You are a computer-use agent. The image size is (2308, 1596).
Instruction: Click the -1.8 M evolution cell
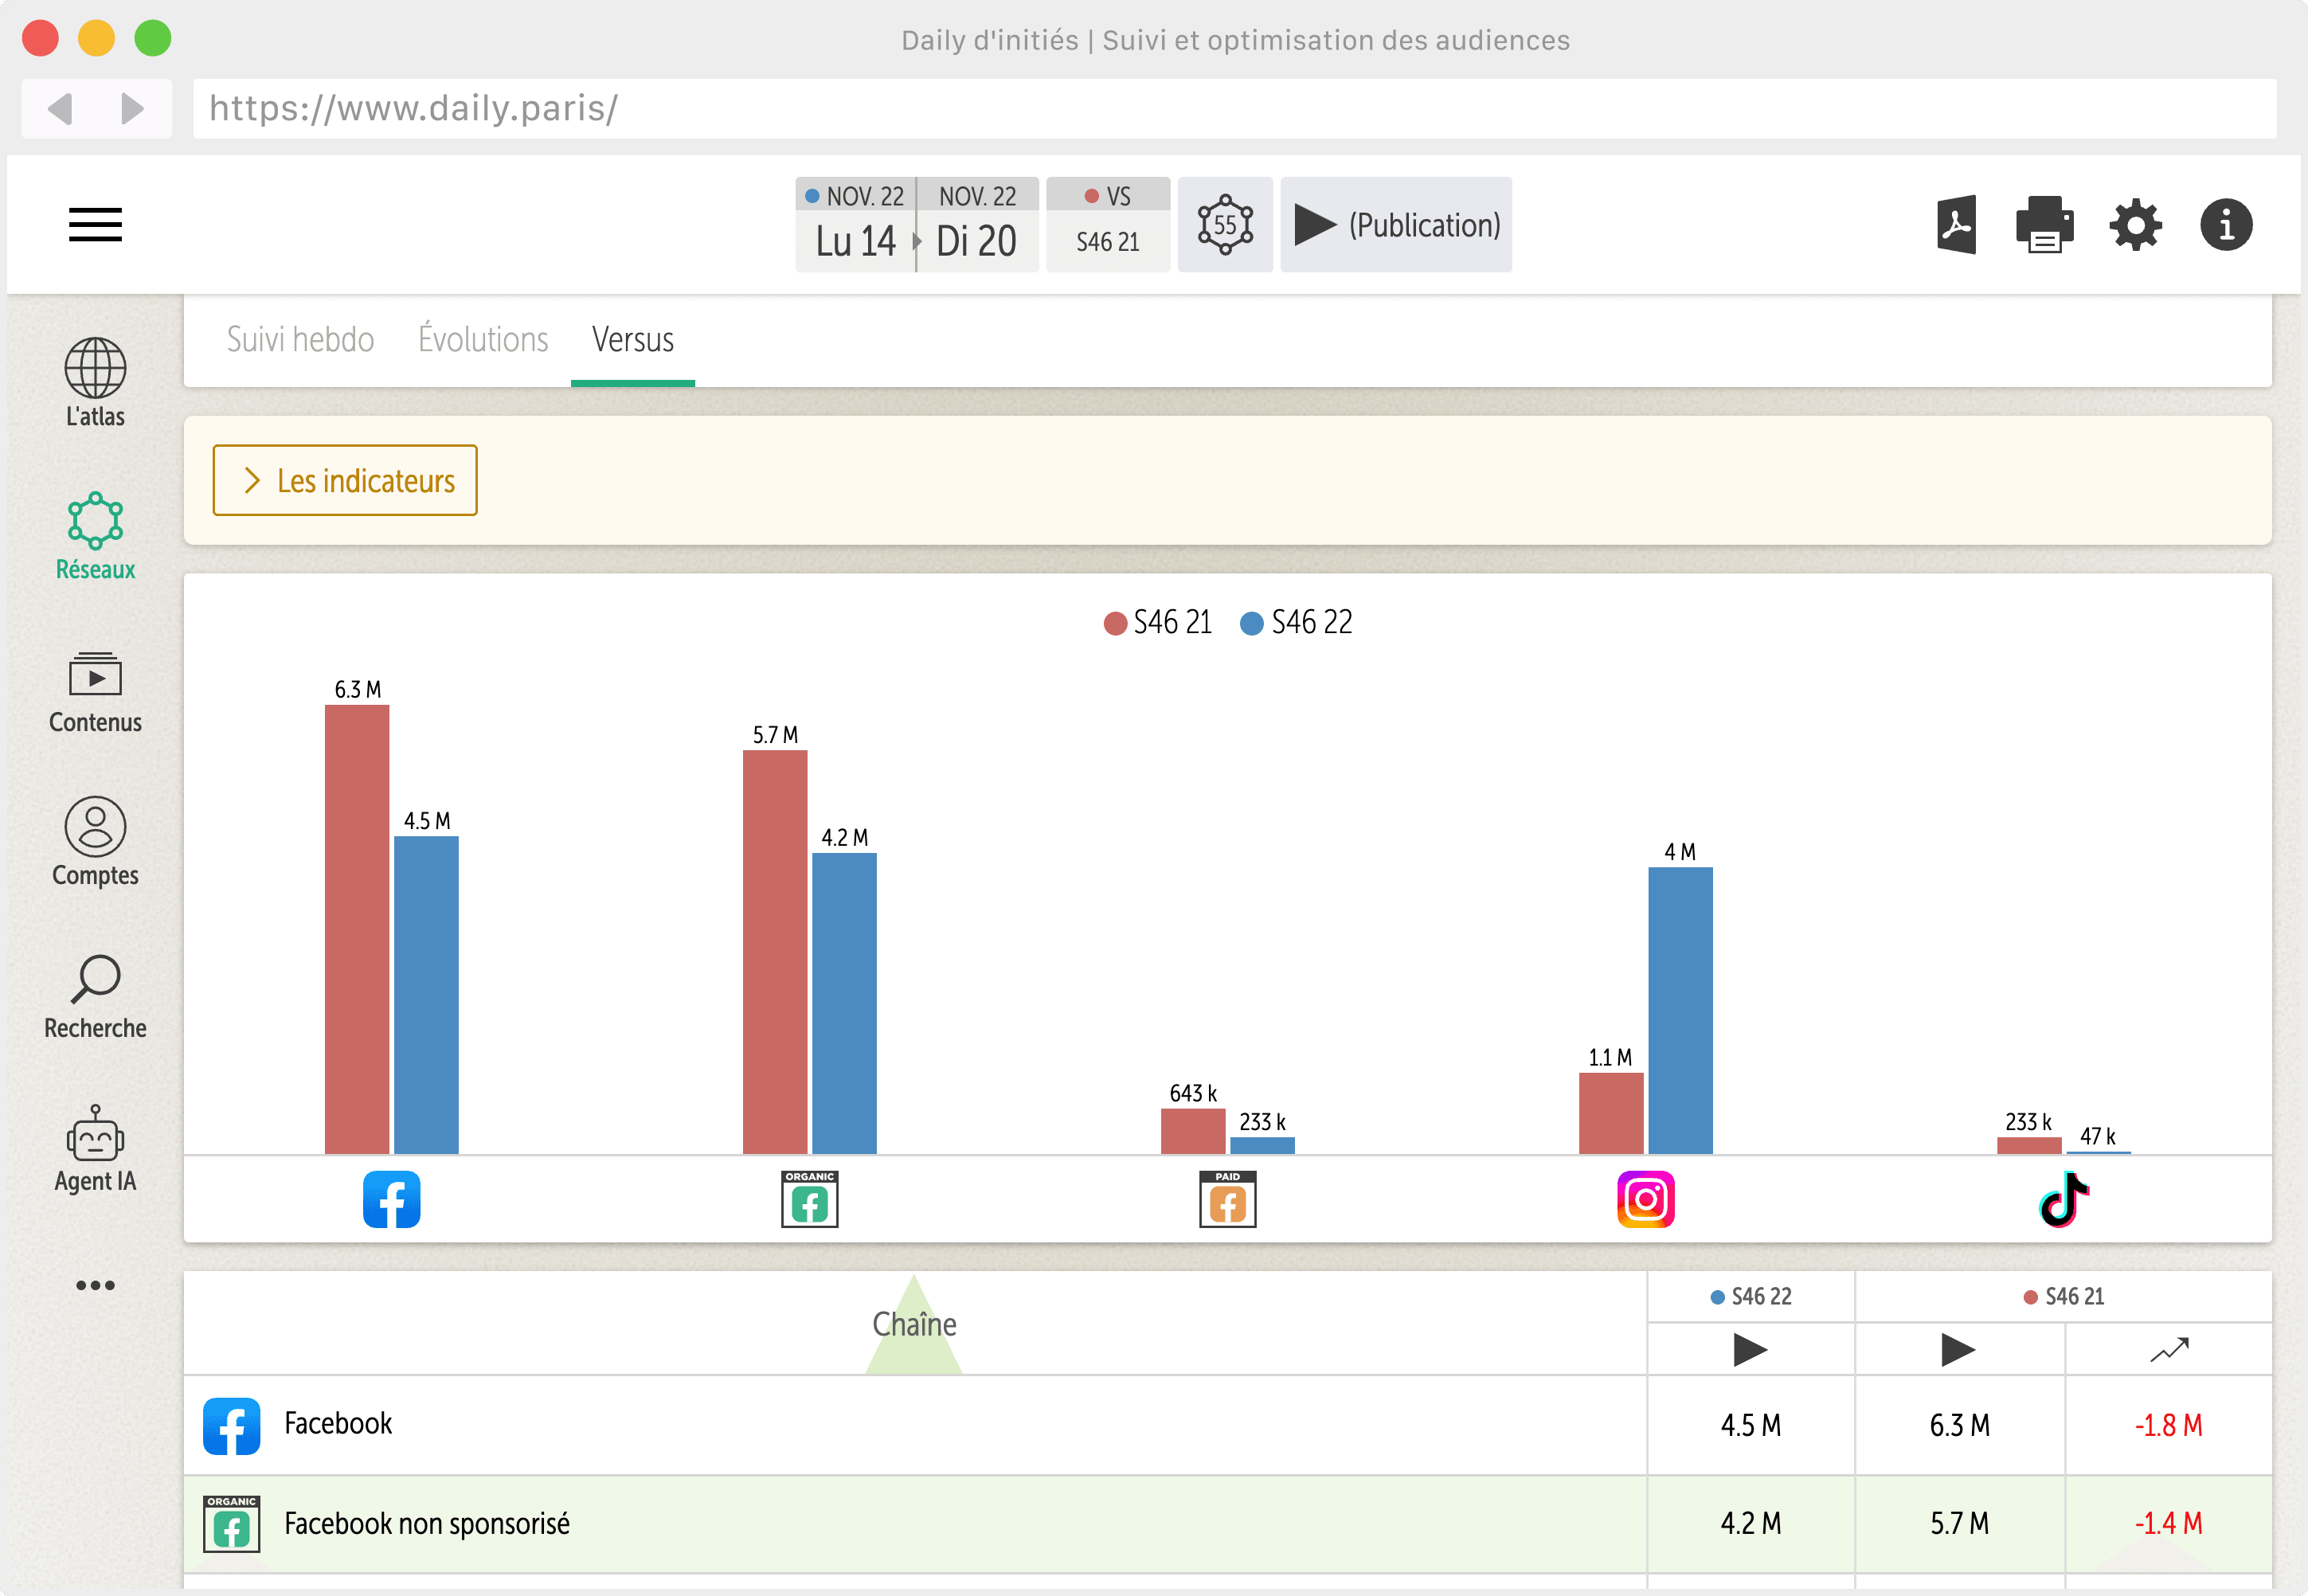(x=2169, y=1425)
